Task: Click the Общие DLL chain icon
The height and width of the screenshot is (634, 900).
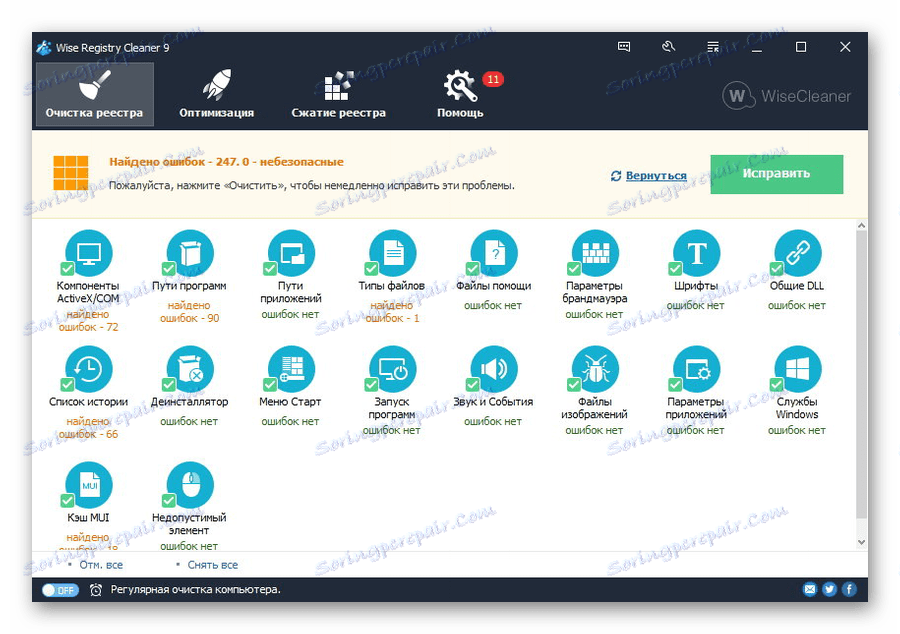Action: [x=798, y=253]
